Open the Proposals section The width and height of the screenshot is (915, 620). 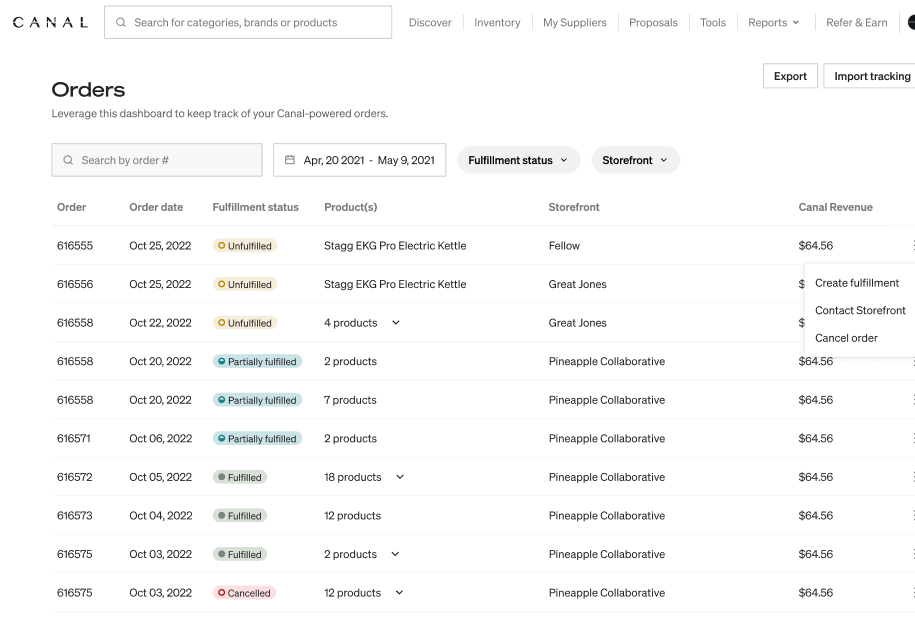coord(653,23)
